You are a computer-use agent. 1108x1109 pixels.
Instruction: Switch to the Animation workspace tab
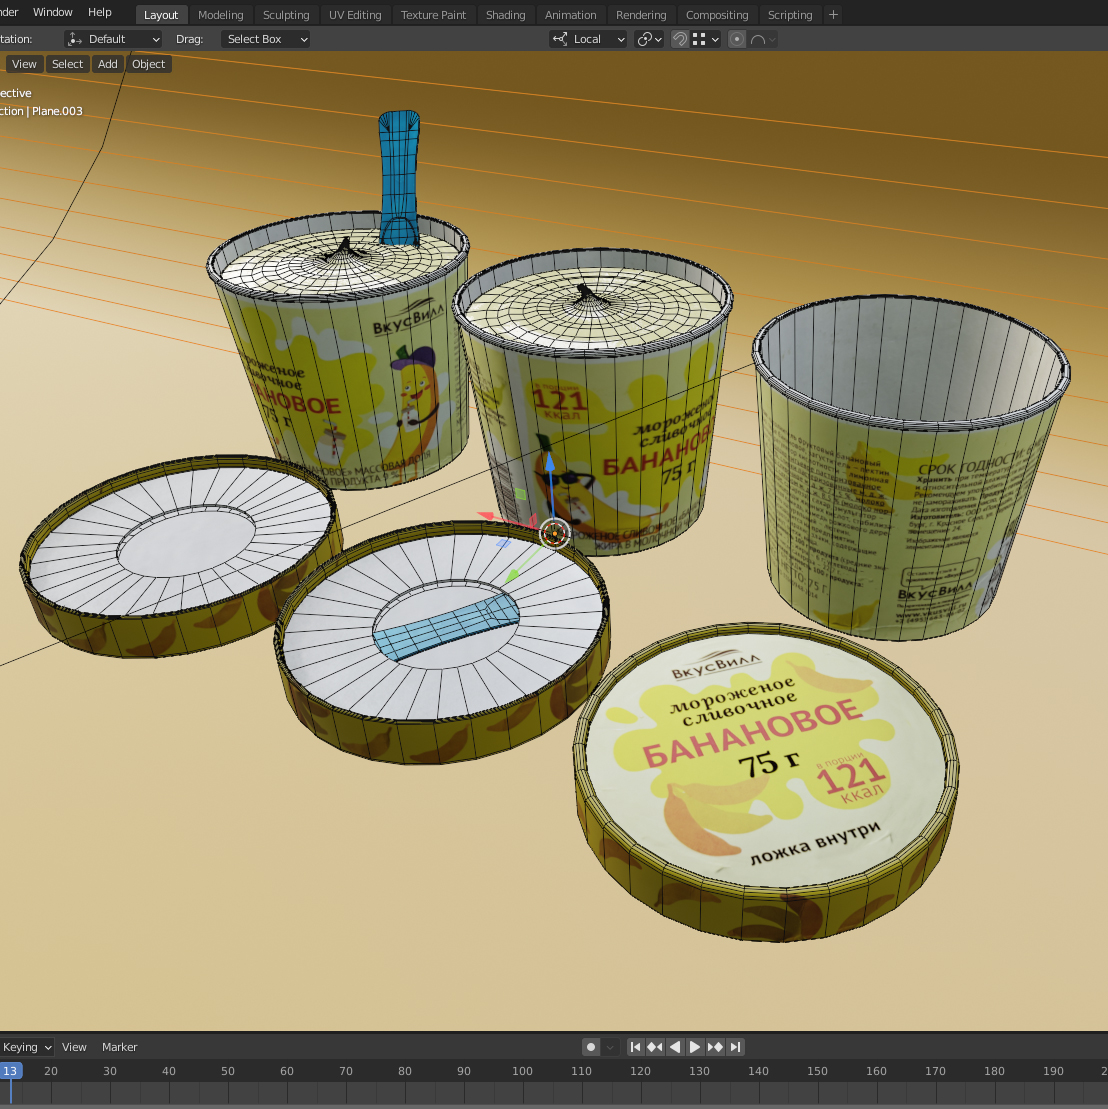tap(571, 15)
